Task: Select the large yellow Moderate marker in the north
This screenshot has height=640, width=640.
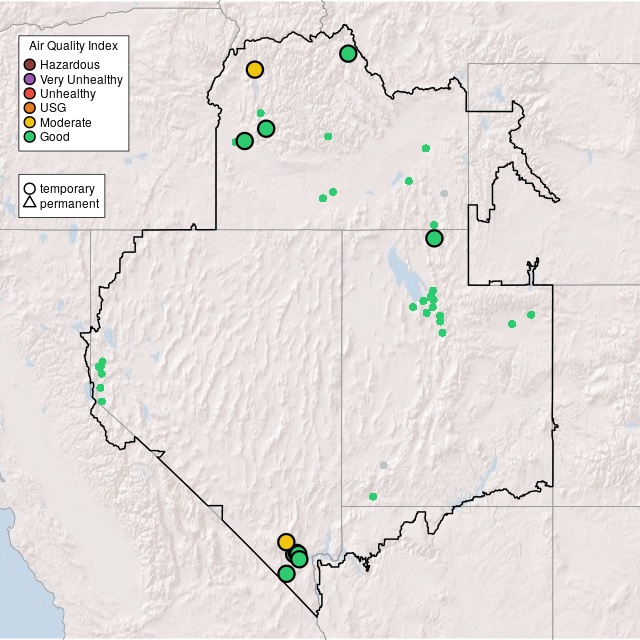Action: point(255,69)
